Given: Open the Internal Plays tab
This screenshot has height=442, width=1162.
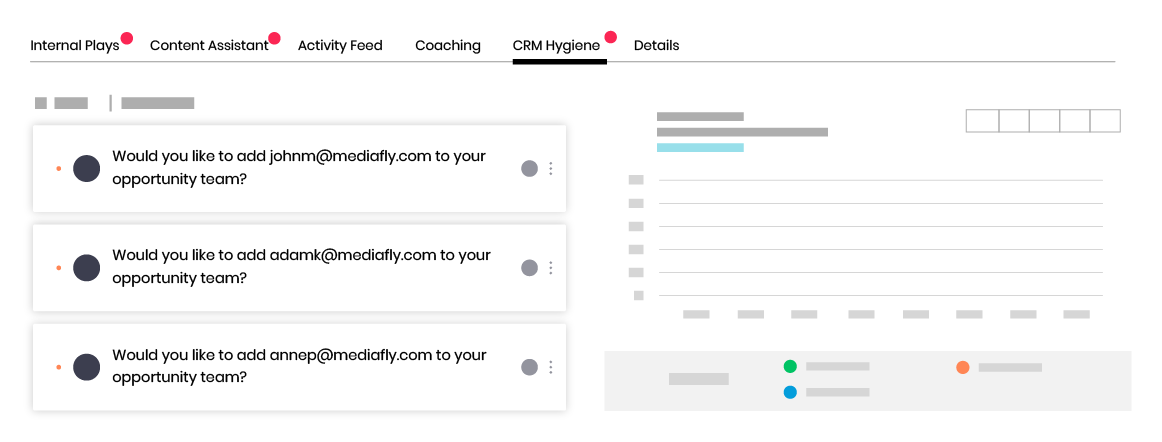Looking at the screenshot, I should (75, 45).
